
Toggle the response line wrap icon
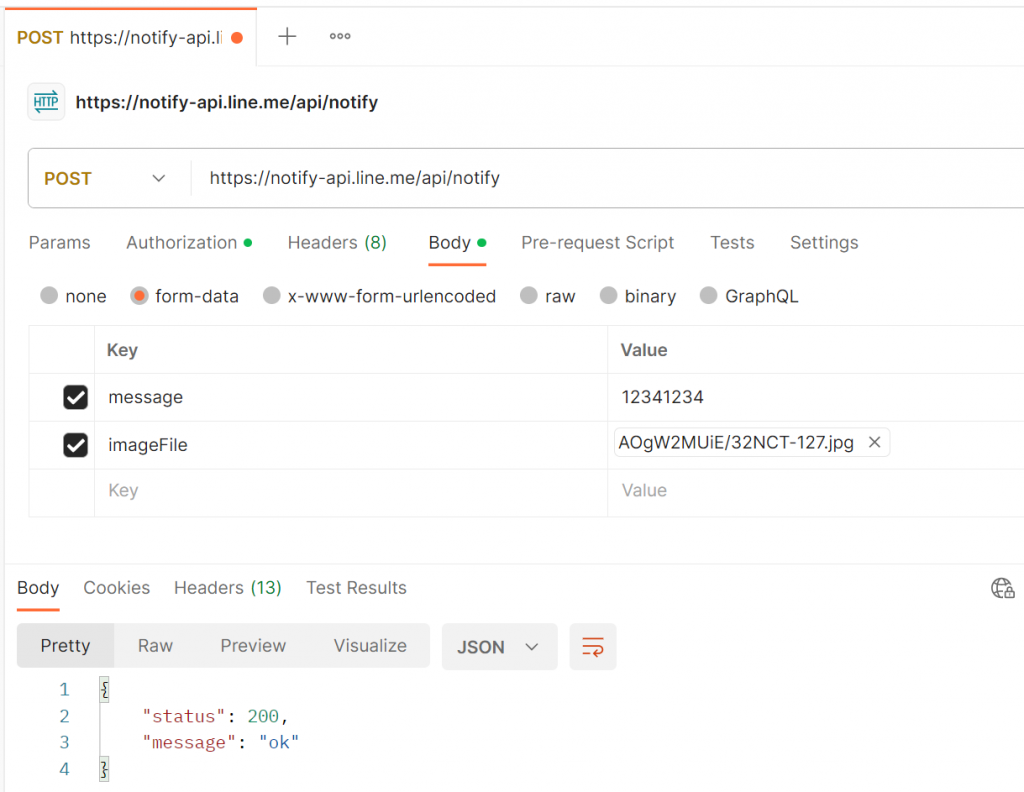pyautogui.click(x=593, y=647)
